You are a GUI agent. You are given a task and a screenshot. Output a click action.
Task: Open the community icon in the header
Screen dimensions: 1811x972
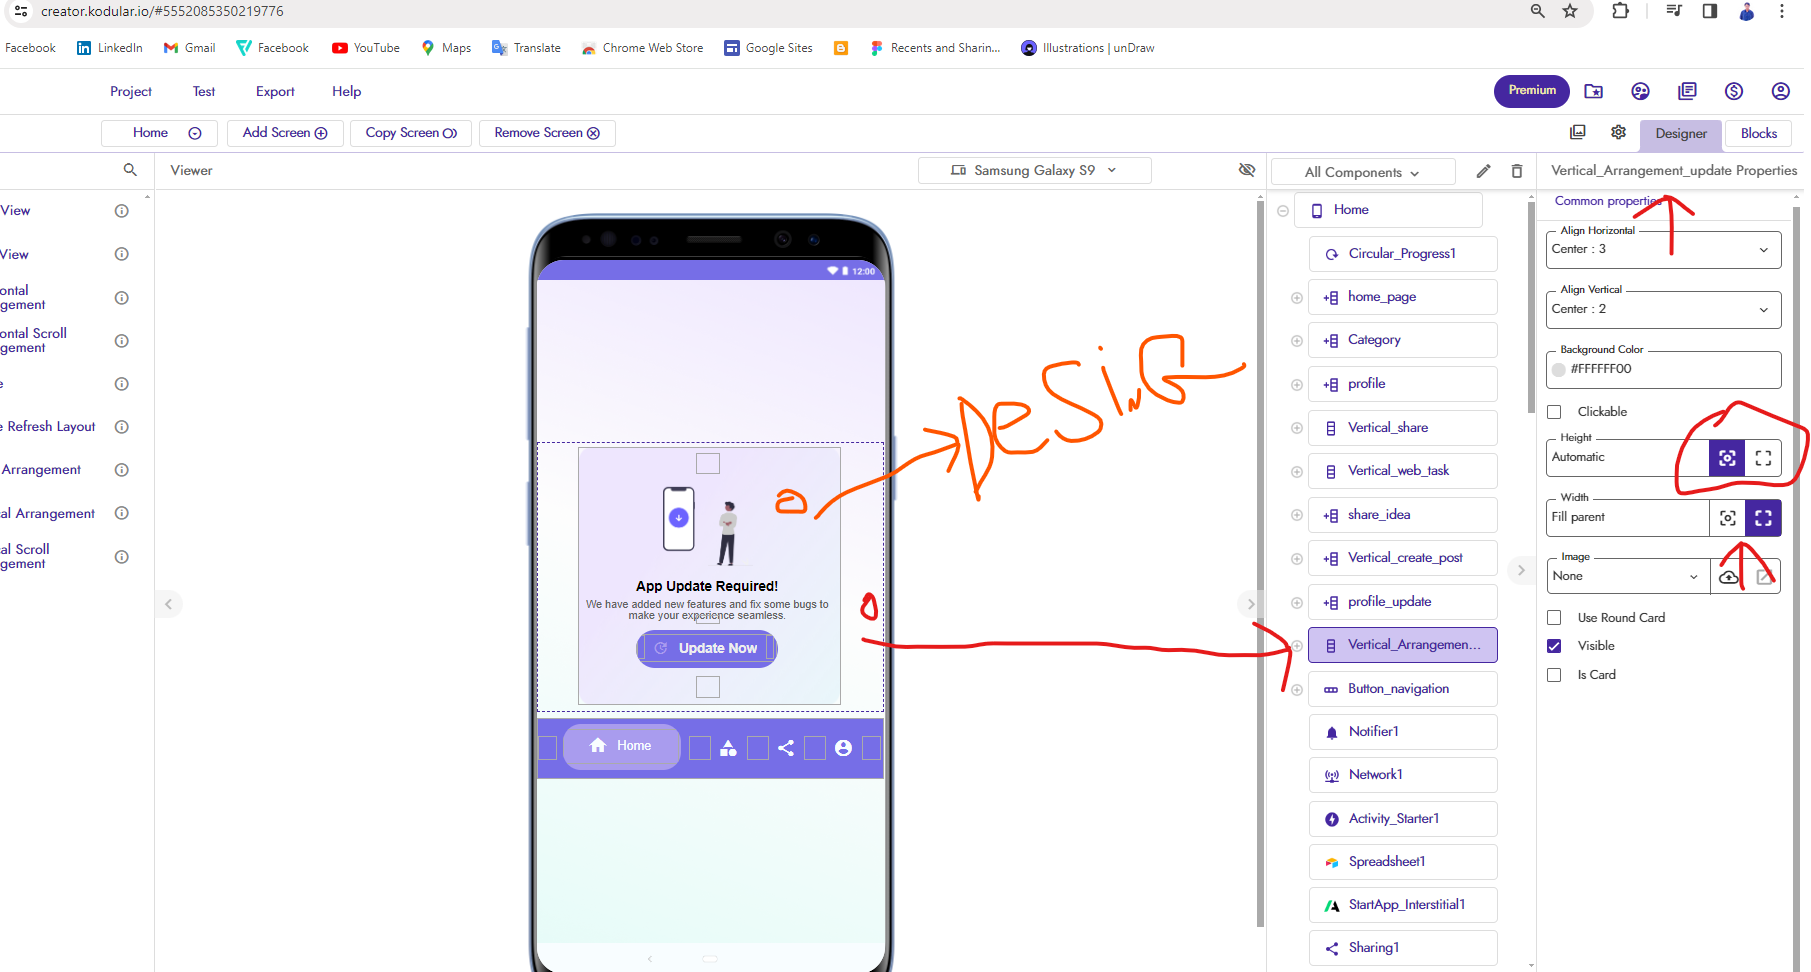coord(1640,91)
